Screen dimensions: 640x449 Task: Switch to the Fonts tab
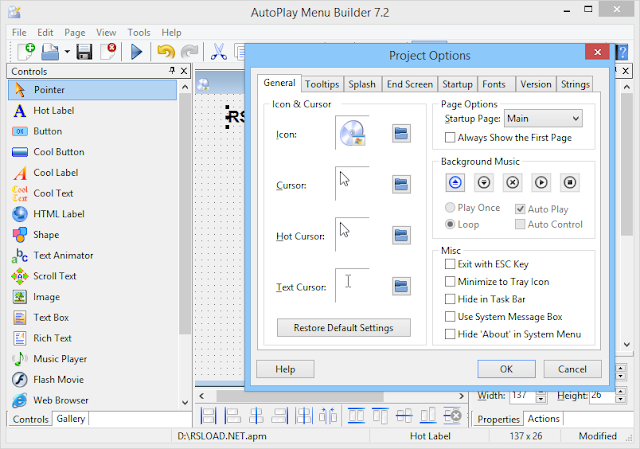[494, 84]
